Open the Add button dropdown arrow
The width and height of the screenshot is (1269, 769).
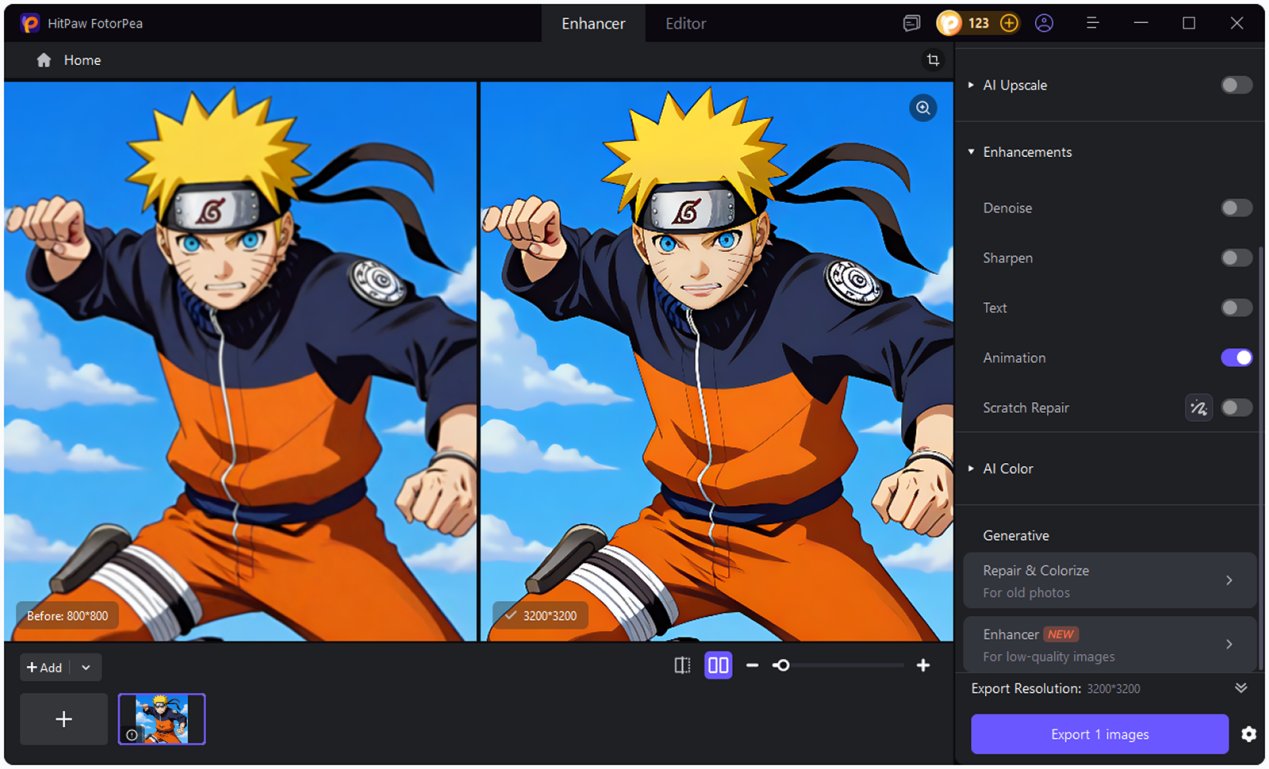[x=86, y=667]
